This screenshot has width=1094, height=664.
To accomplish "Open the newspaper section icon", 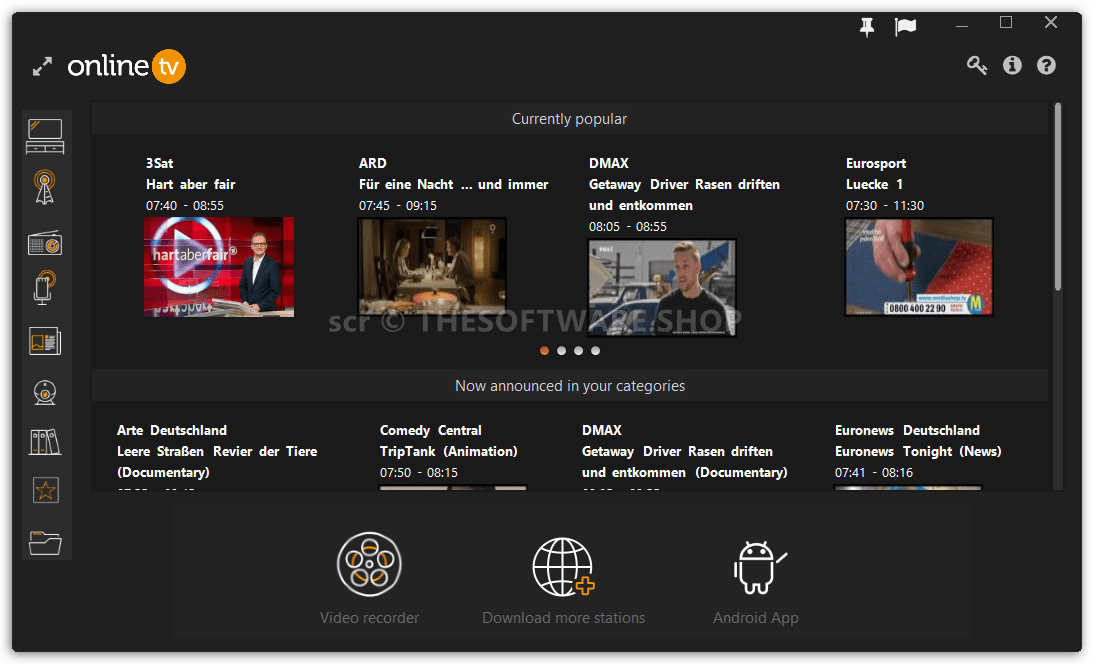I will [45, 342].
